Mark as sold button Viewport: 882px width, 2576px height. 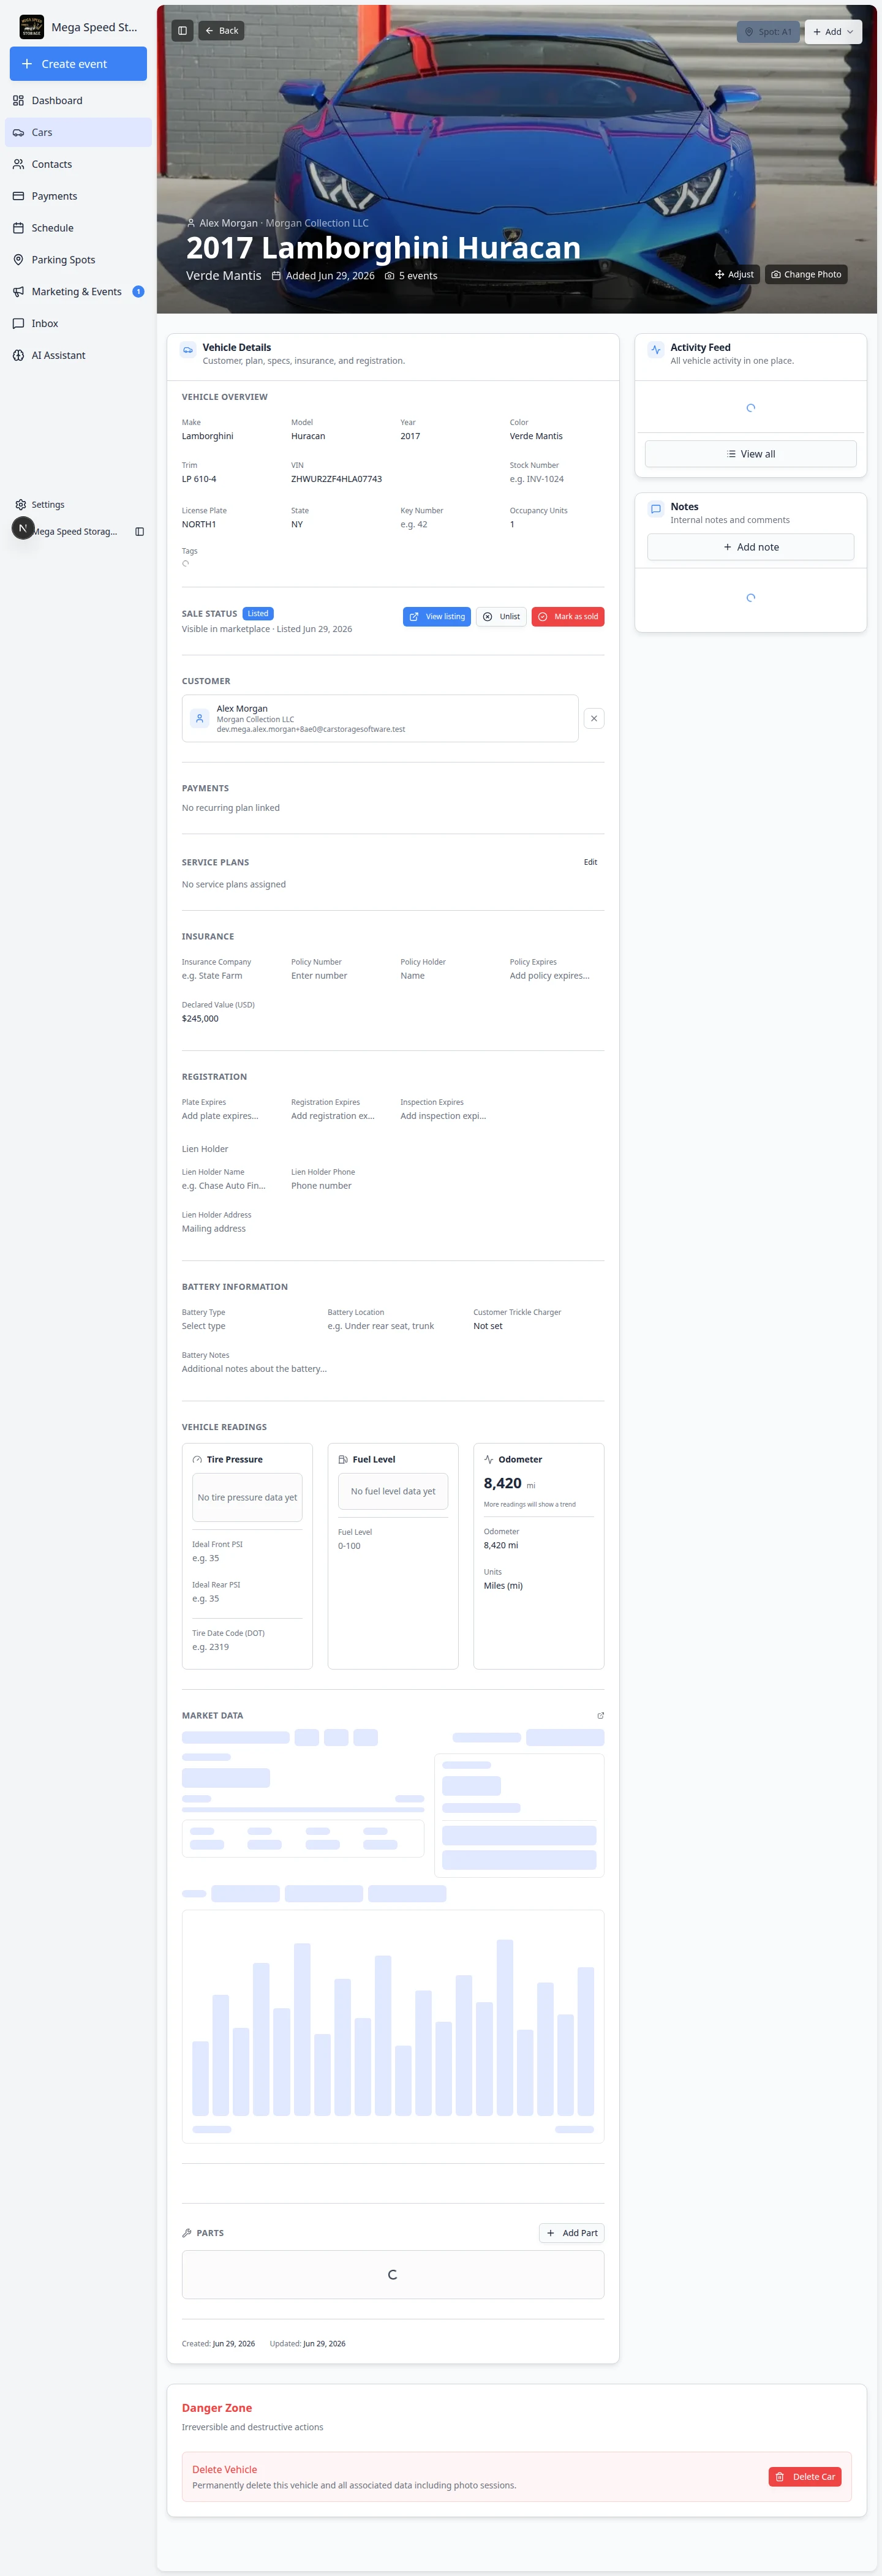[x=568, y=617]
